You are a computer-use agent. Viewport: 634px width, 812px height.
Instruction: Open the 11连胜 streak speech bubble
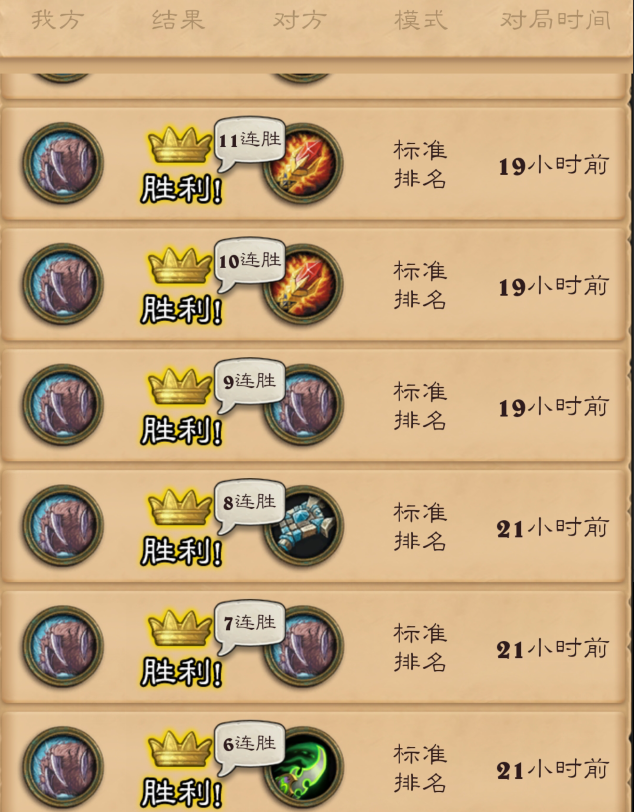point(249,142)
